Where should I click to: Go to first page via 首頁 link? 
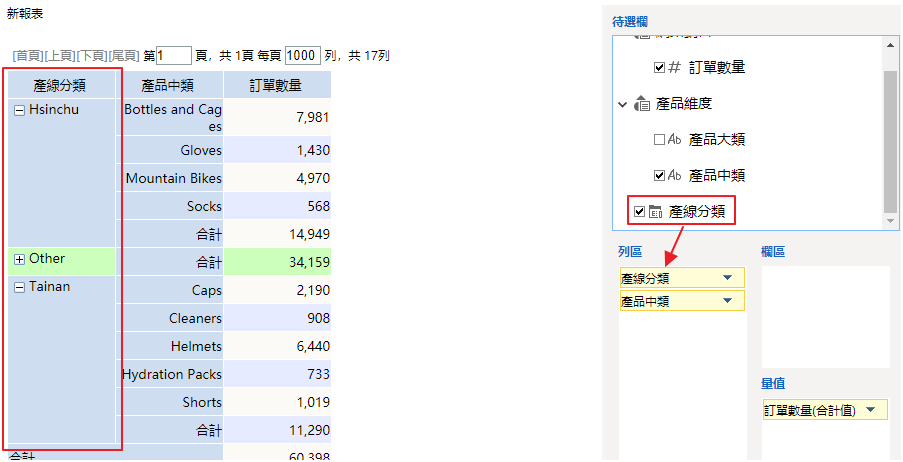27,56
